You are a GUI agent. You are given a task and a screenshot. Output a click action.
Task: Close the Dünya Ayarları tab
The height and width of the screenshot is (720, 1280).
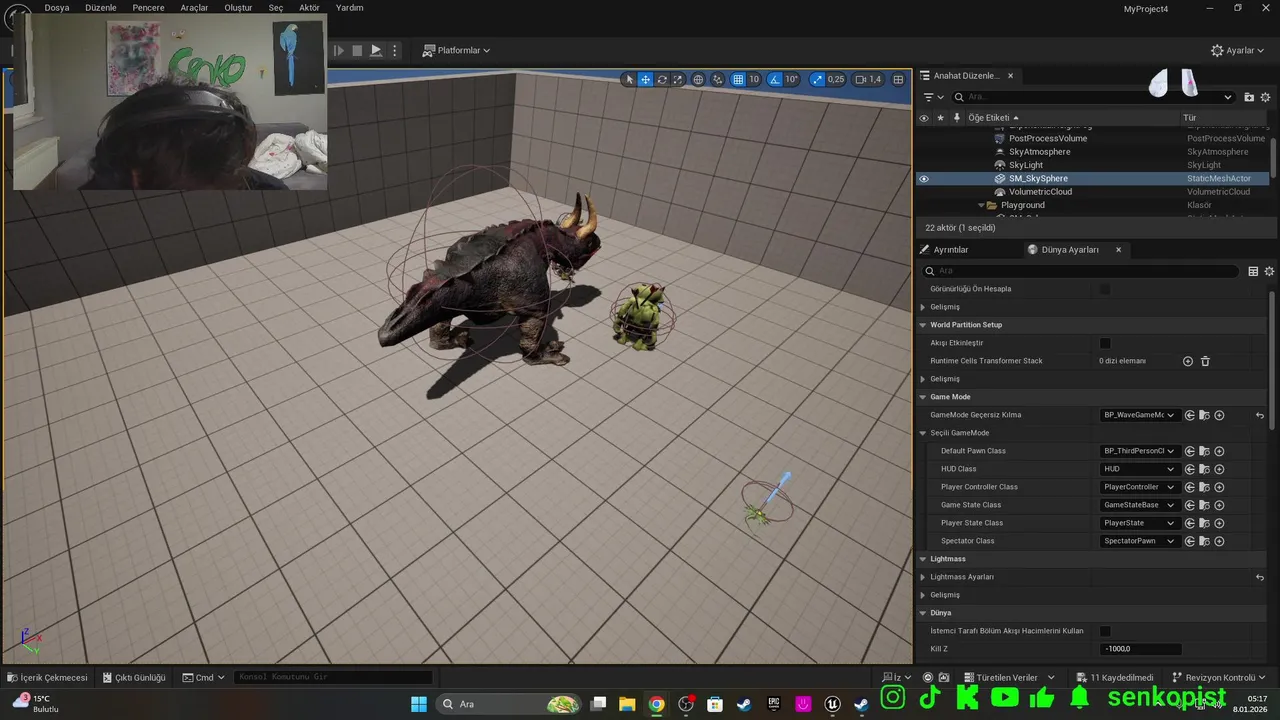(x=1118, y=249)
